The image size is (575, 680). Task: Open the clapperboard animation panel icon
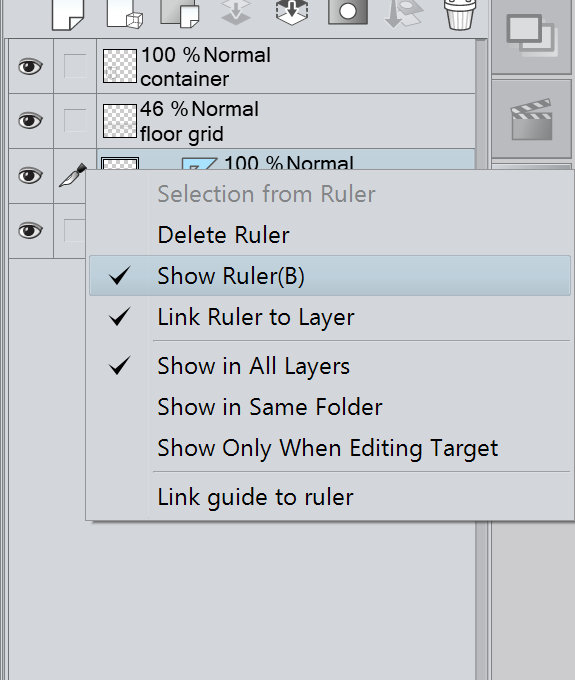point(532,119)
